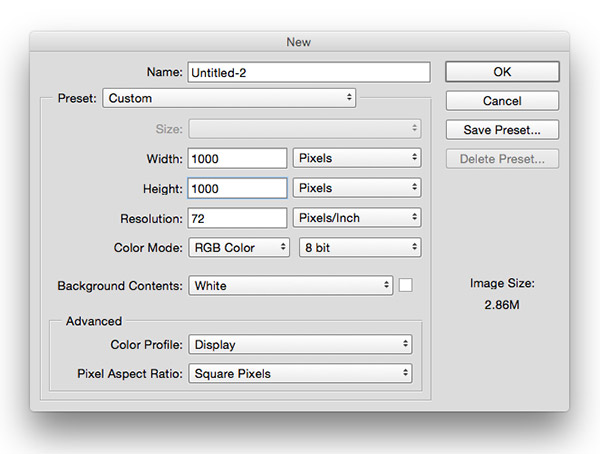Expand the Pixel Aspect Ratio dropdown
The width and height of the screenshot is (600, 454).
tap(300, 373)
